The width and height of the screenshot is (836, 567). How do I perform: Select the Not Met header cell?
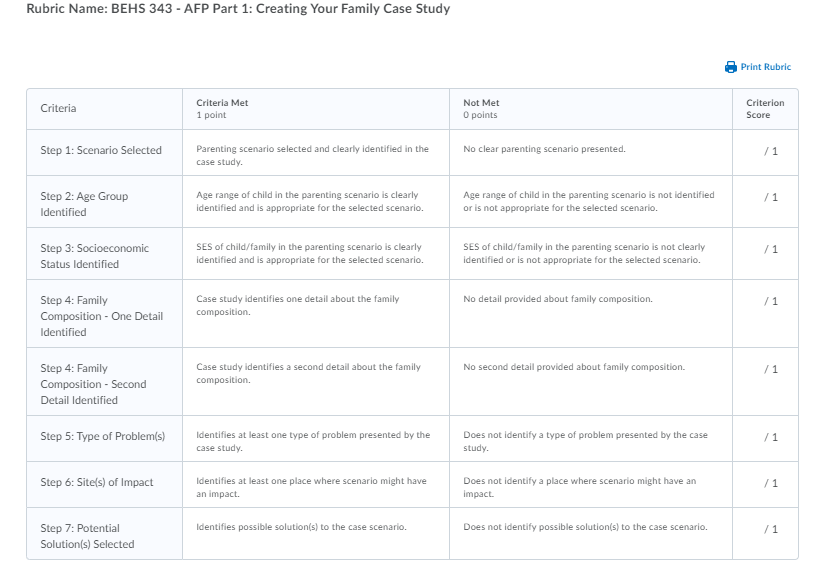click(x=591, y=109)
